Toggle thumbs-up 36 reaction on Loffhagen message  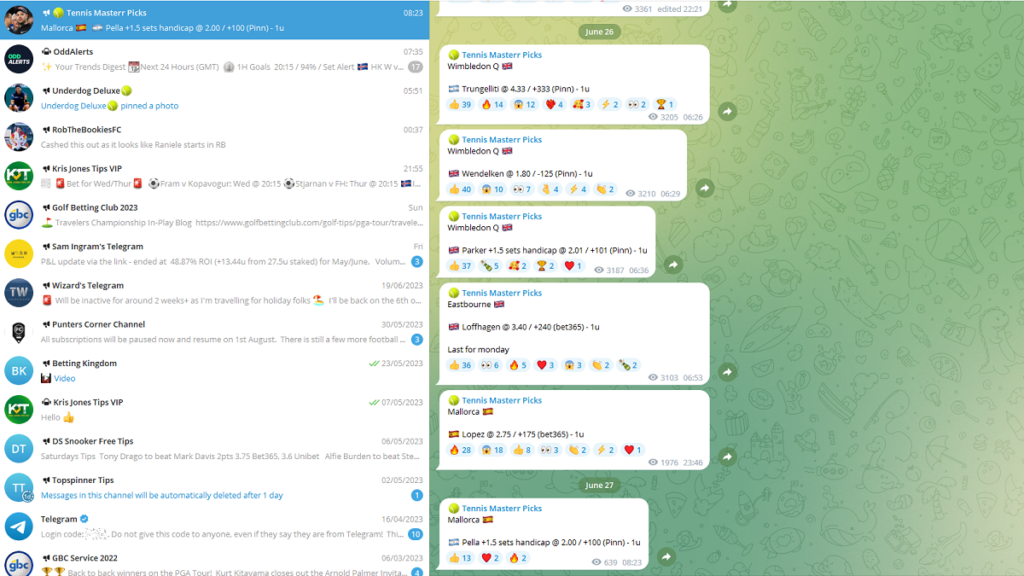tap(460, 365)
